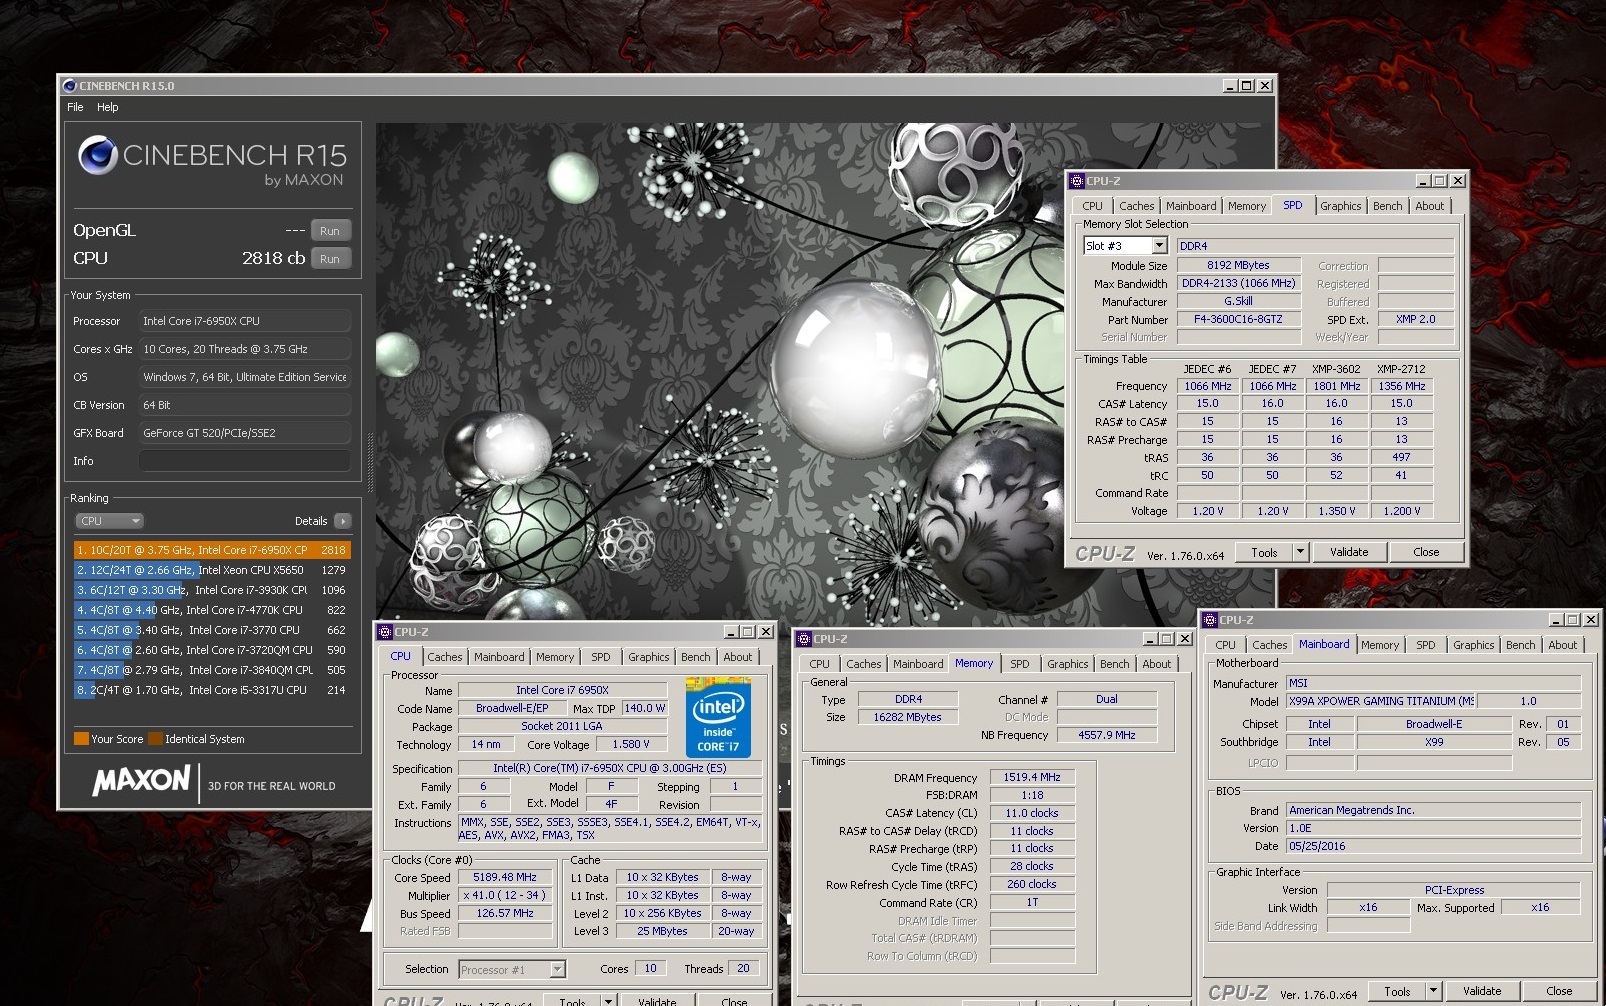Screen dimensions: 1606x1006
Task: Switch to Mainboard tab in the Memory window
Action: point(918,664)
